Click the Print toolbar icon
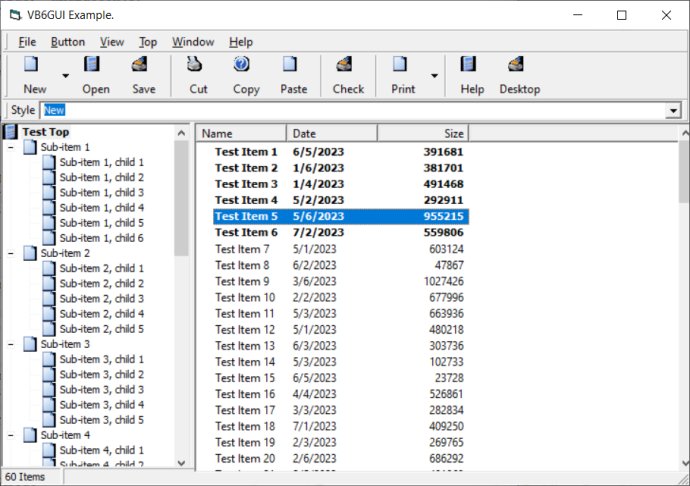 pos(400,64)
